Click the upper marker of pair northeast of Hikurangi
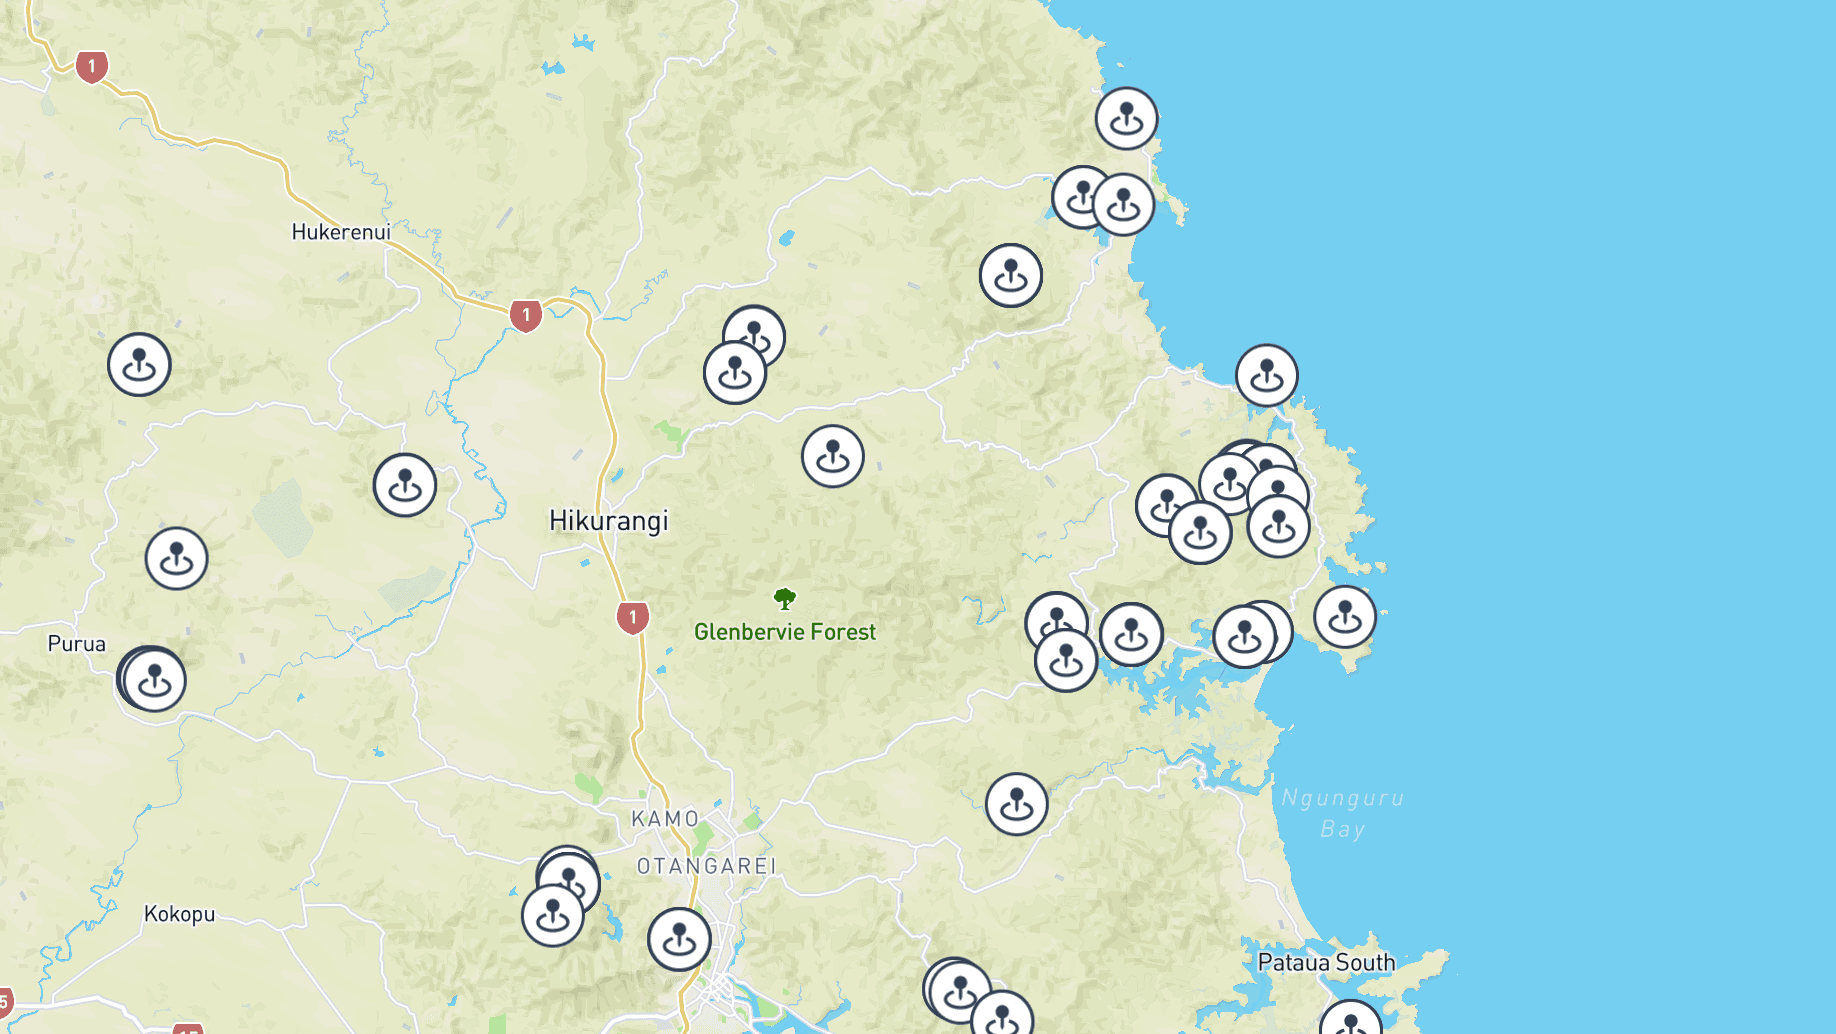This screenshot has width=1836, height=1034. (x=755, y=334)
